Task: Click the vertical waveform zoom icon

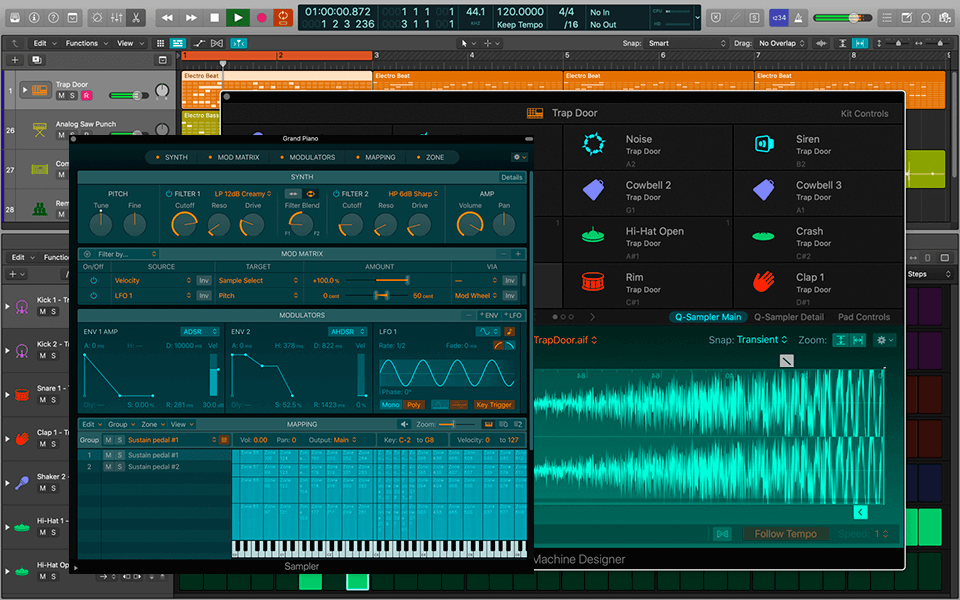Action: (840, 339)
